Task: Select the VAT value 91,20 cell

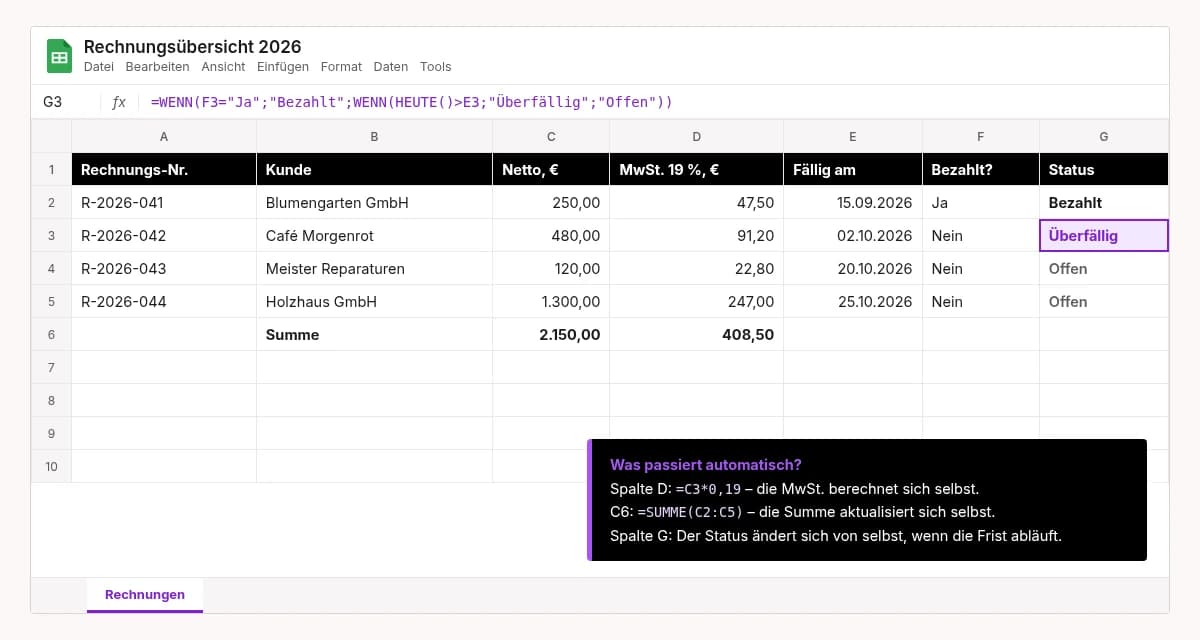Action: 696,236
